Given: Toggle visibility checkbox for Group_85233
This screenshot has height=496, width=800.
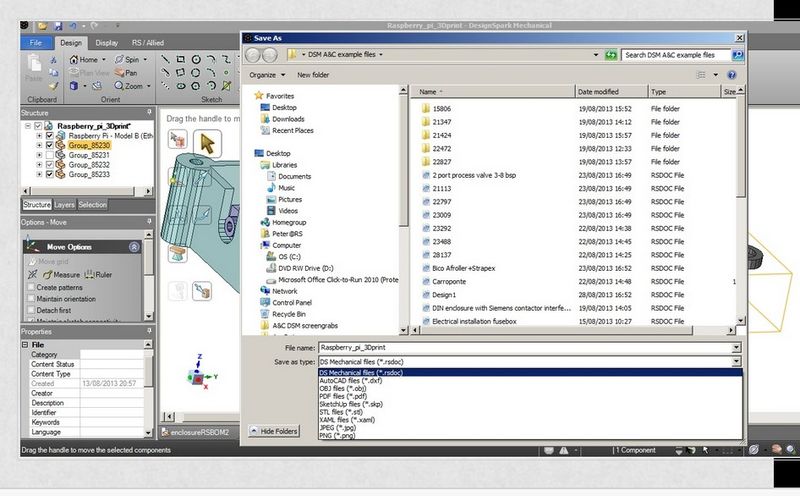Looking at the screenshot, I should pyautogui.click(x=49, y=175).
